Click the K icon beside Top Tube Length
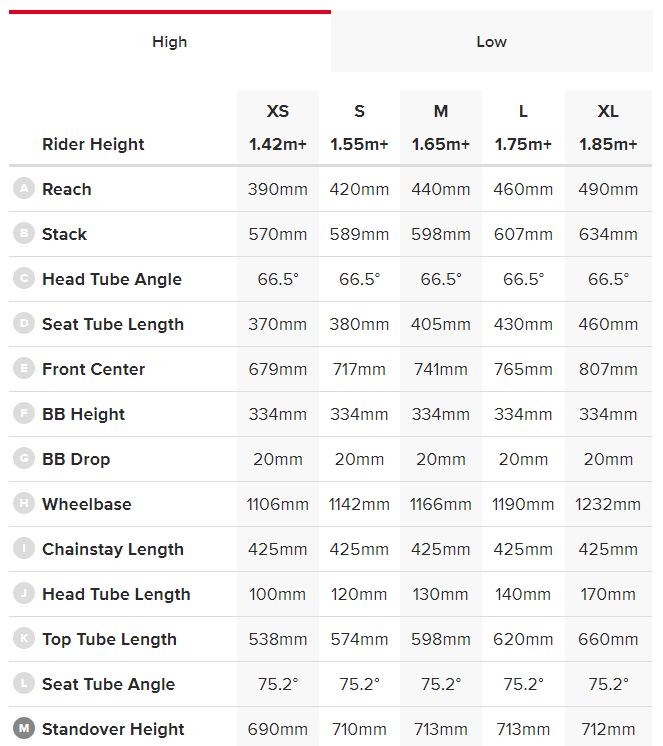 pyautogui.click(x=22, y=638)
